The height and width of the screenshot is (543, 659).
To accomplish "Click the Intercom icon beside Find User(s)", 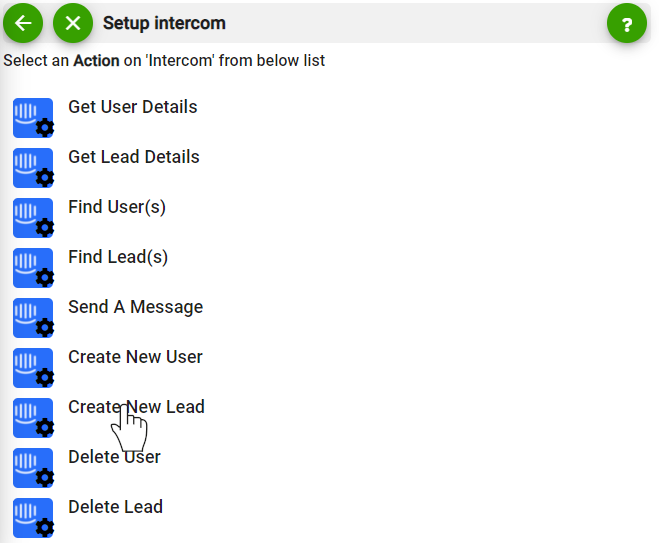I will (x=33, y=218).
